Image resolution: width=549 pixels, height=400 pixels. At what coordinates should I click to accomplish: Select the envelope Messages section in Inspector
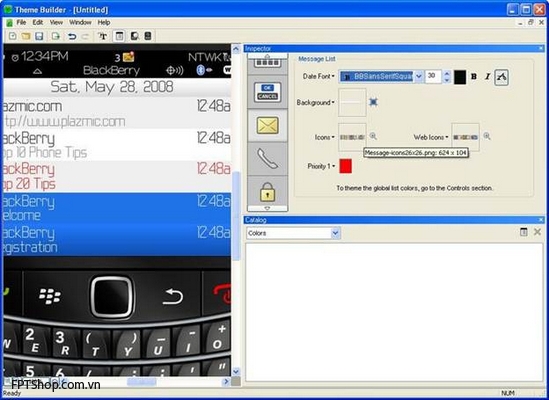267,125
